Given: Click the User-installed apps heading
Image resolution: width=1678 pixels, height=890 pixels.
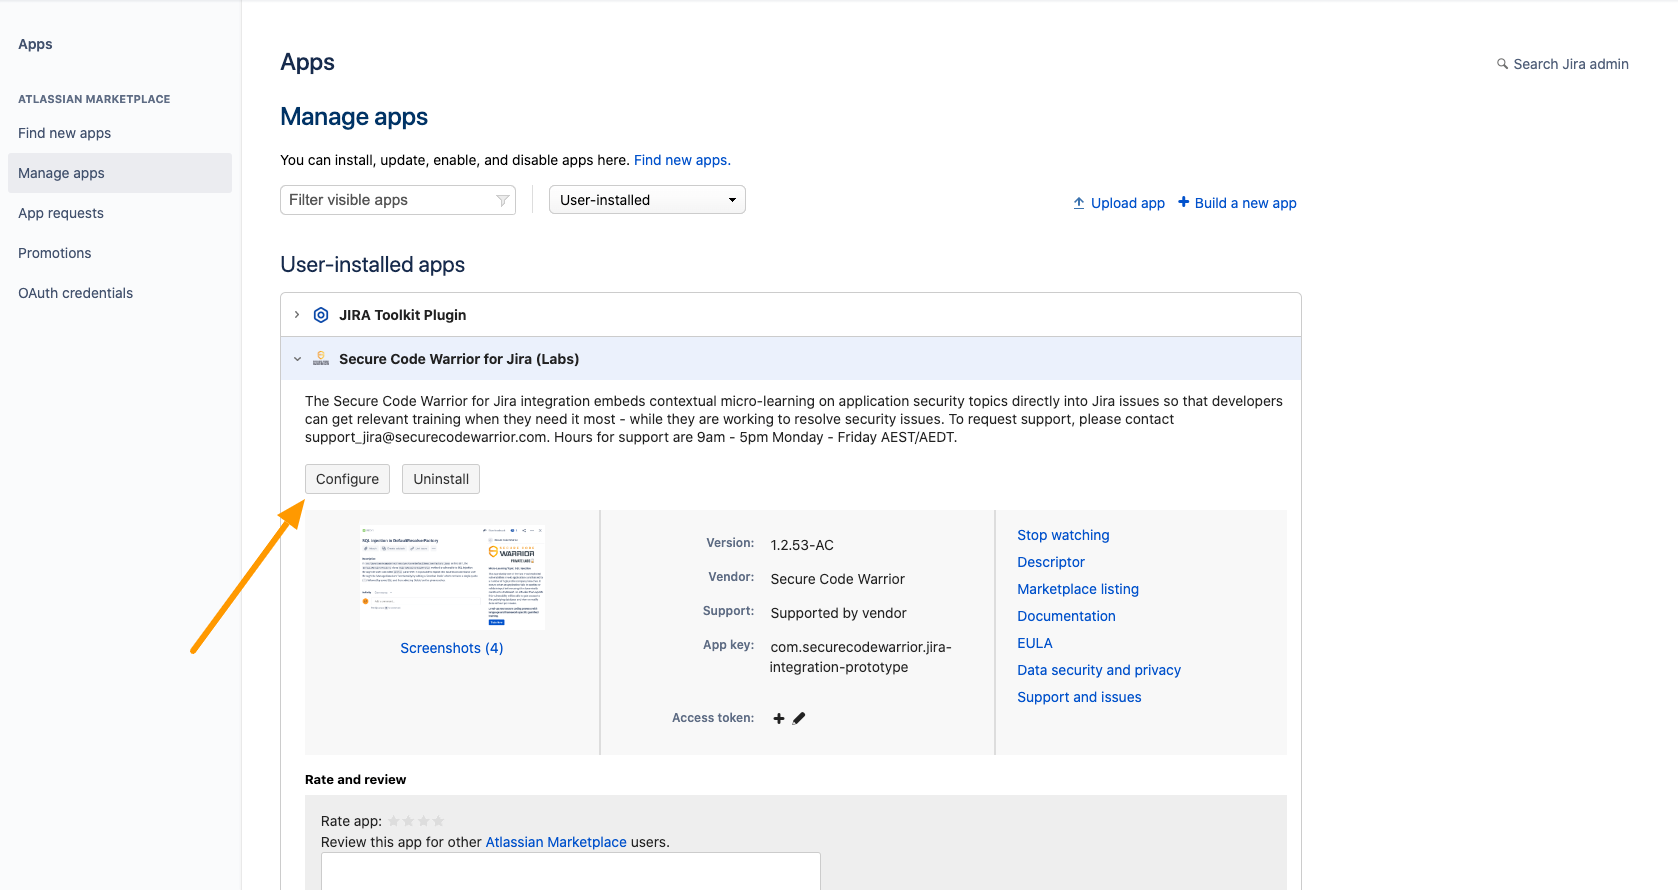Looking at the screenshot, I should (372, 265).
